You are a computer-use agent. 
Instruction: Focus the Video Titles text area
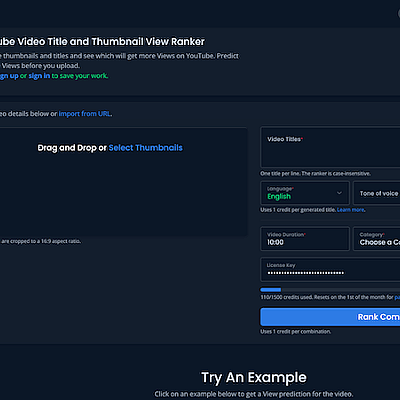click(x=330, y=147)
